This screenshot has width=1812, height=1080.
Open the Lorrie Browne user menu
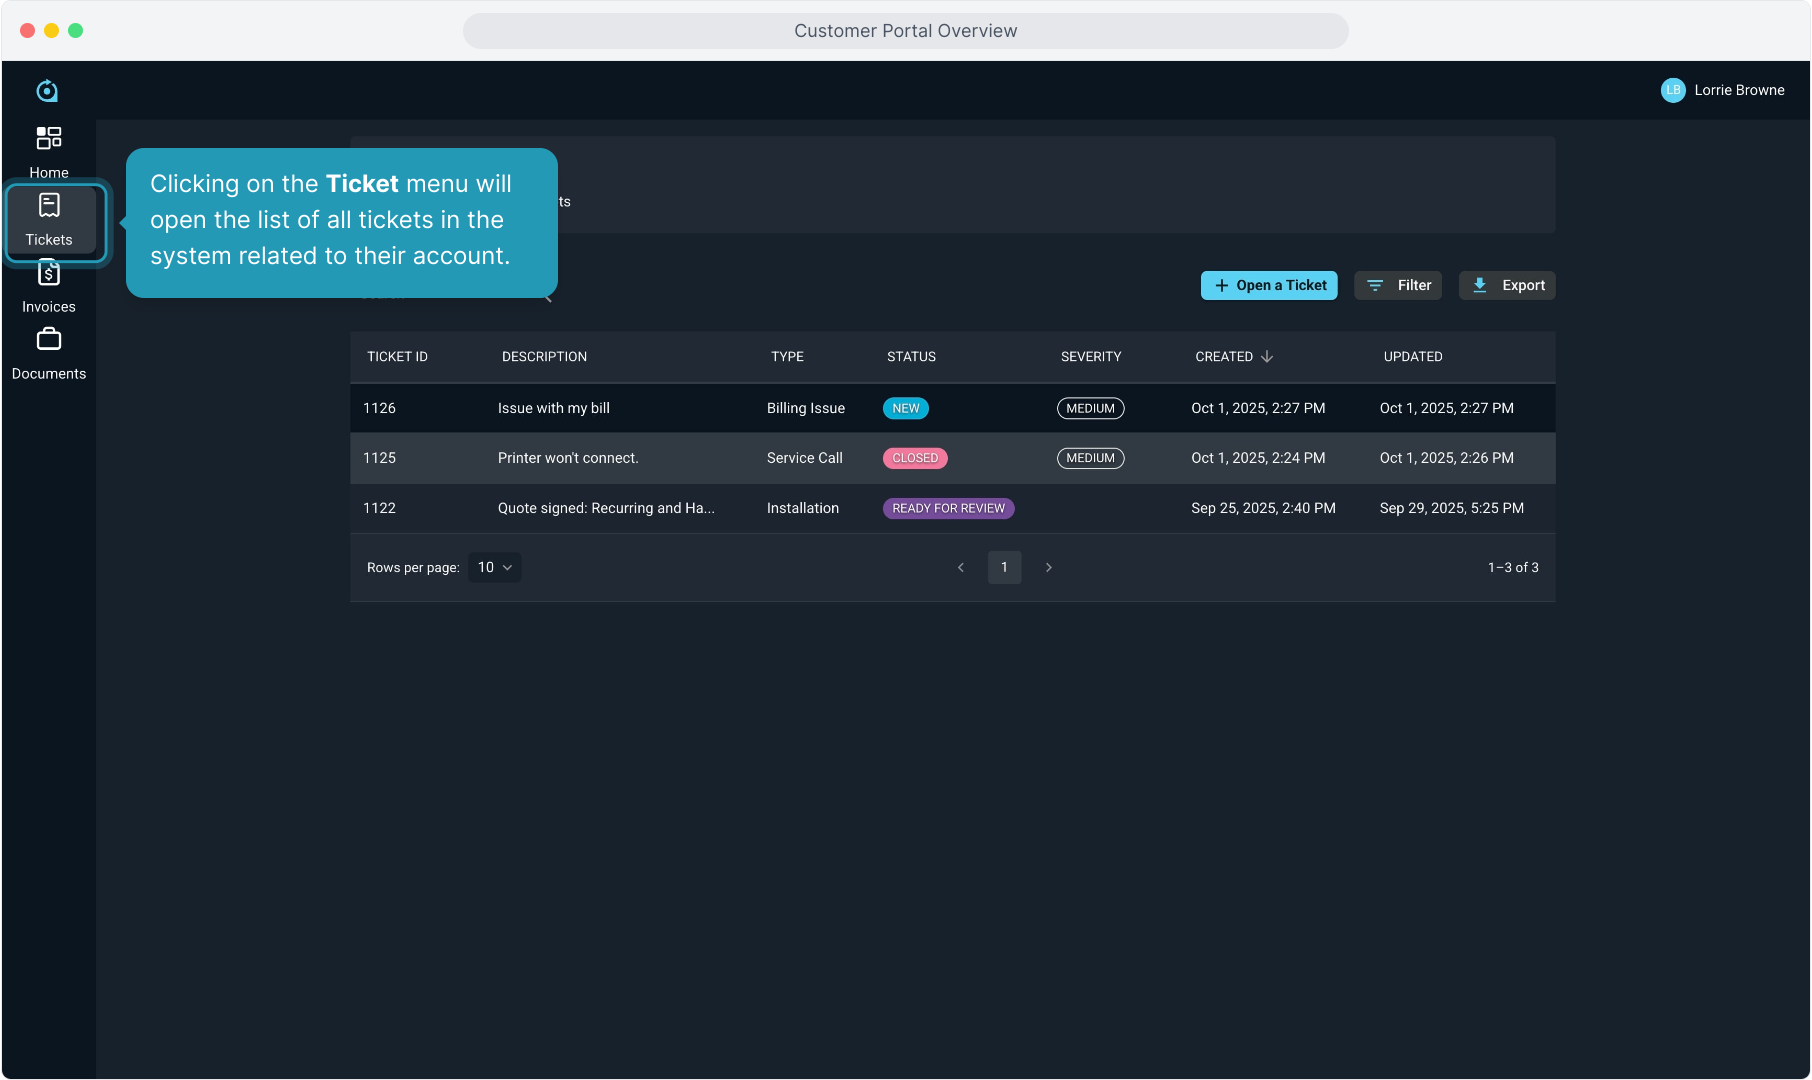pos(1738,90)
